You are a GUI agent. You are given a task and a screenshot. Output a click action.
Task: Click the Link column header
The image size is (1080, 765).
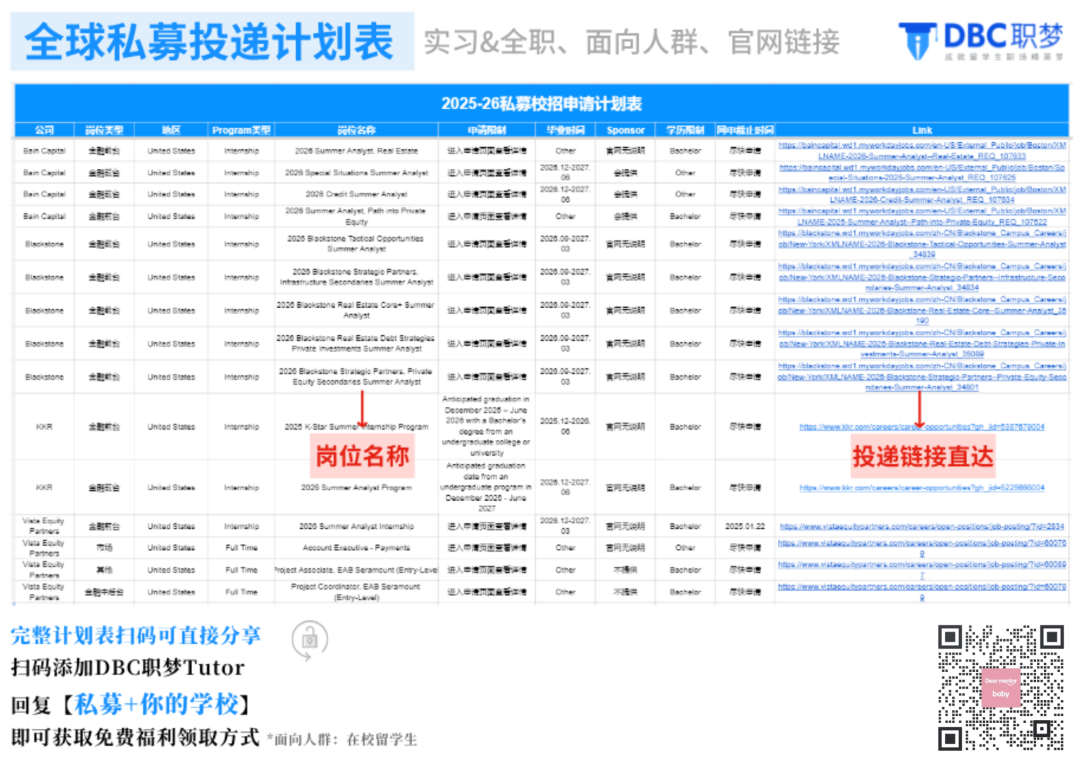[922, 130]
